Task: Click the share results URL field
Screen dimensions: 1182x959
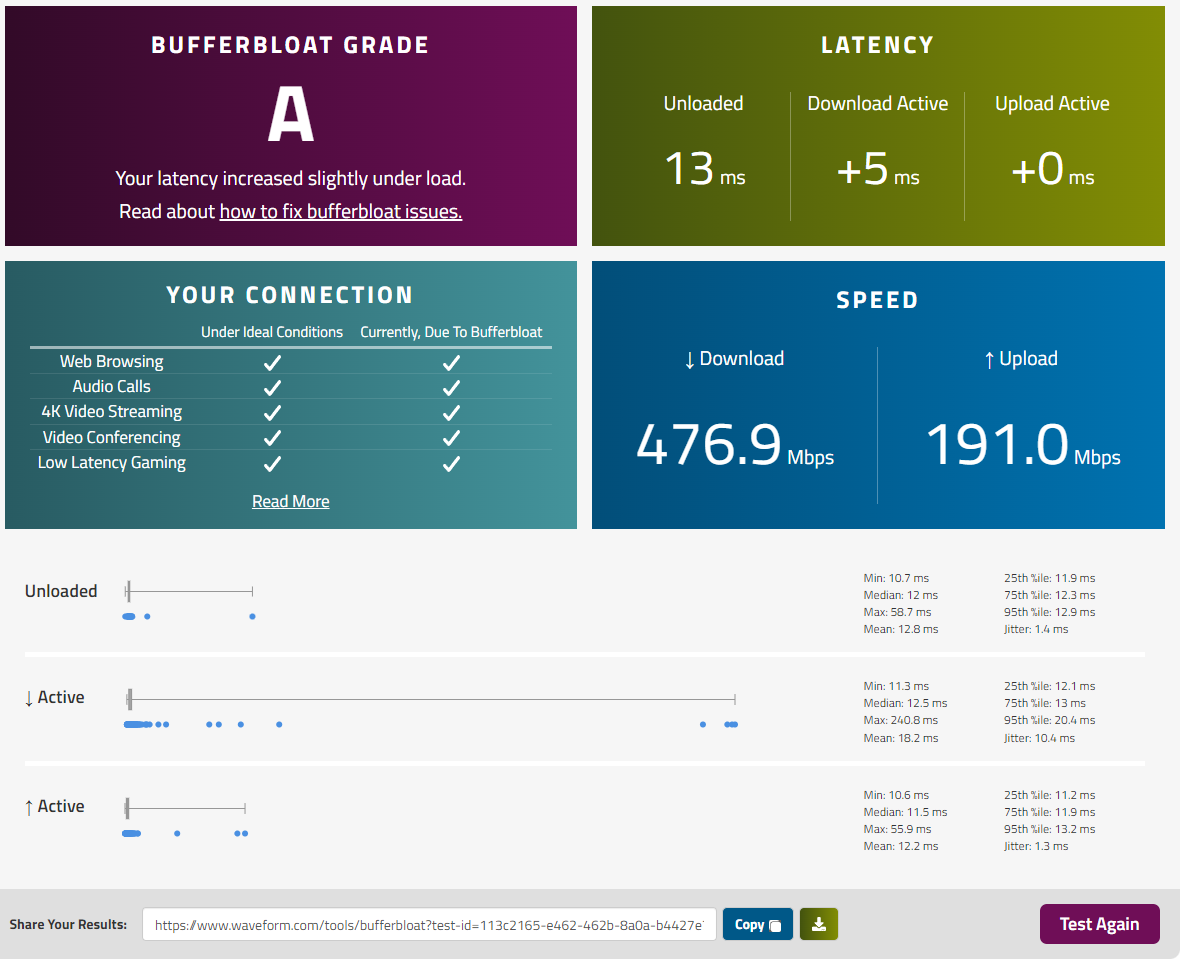Action: (x=429, y=925)
